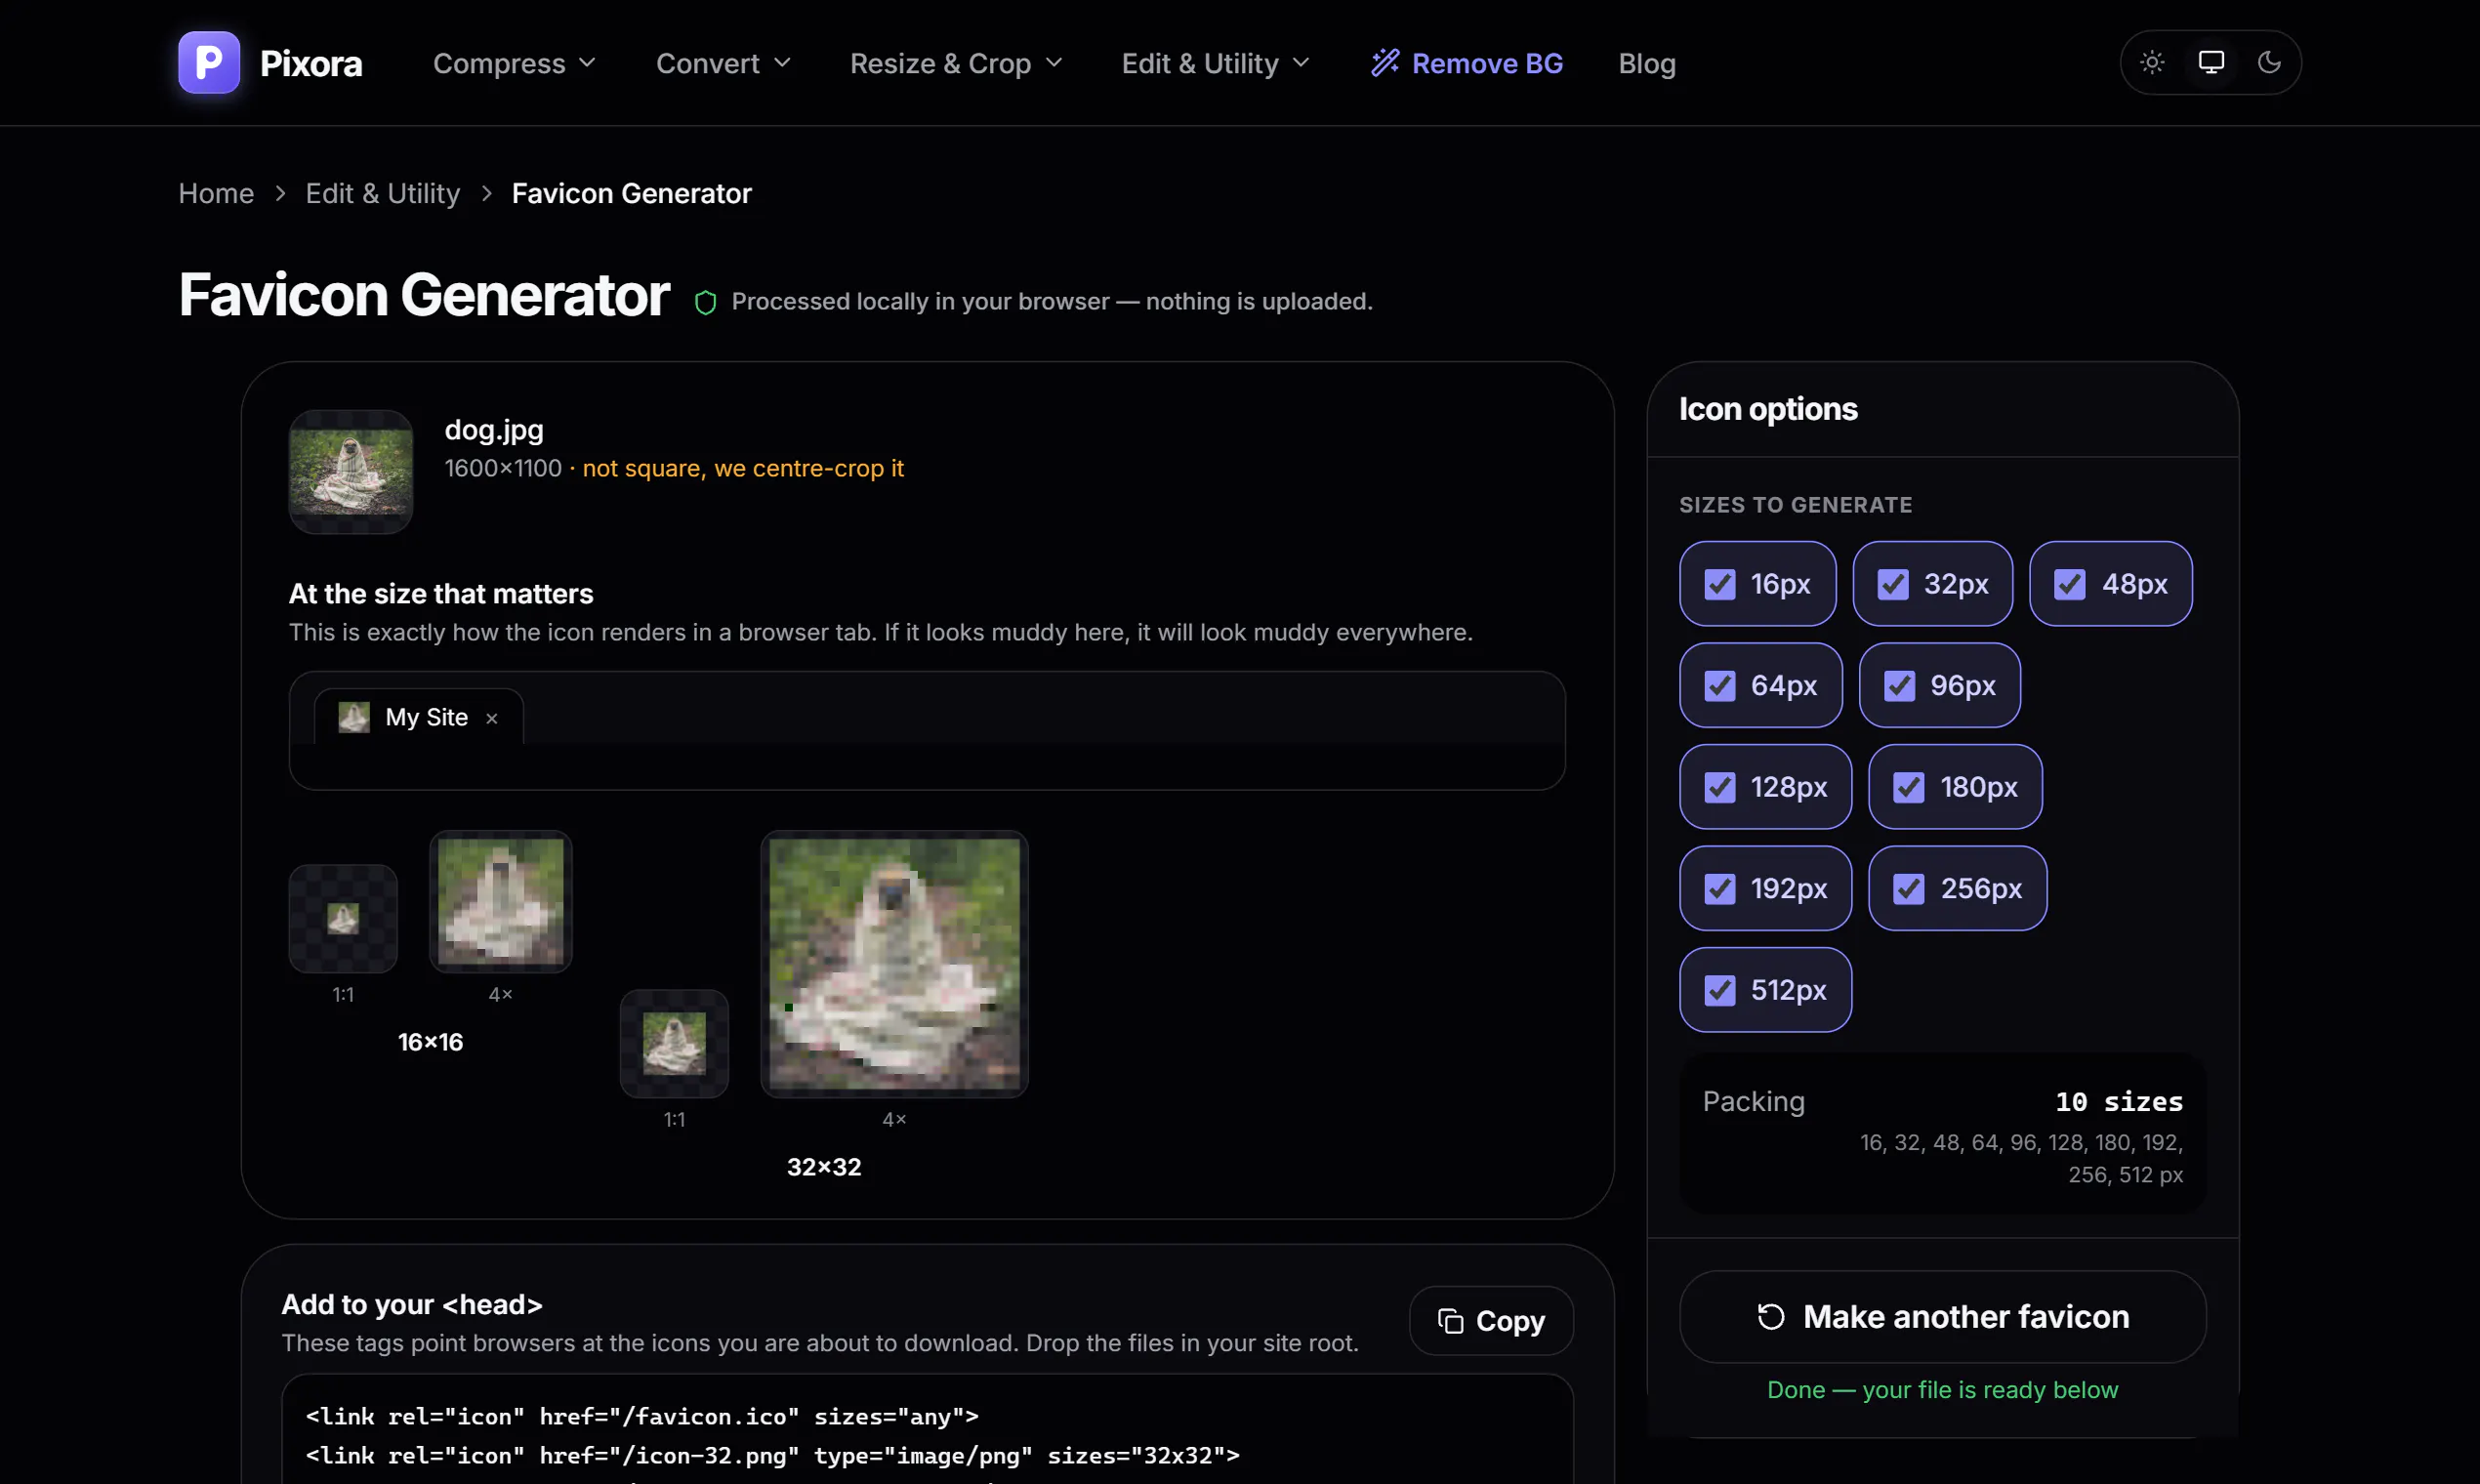Image resolution: width=2480 pixels, height=1484 pixels.
Task: Click the icon-32.png link tag line
Action: click(772, 1455)
